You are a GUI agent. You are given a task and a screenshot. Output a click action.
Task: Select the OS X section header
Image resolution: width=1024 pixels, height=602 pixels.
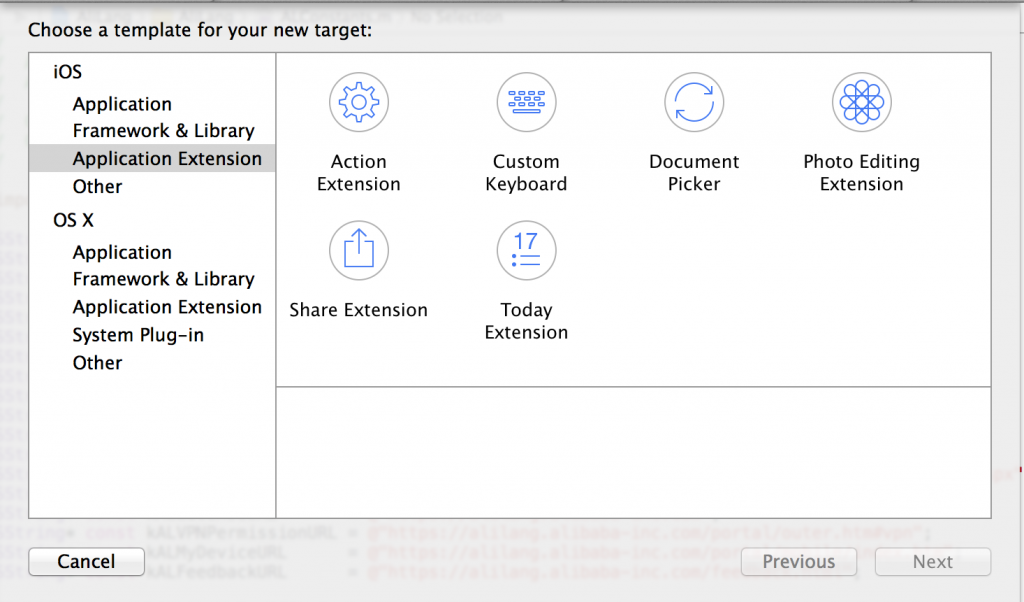pos(73,220)
